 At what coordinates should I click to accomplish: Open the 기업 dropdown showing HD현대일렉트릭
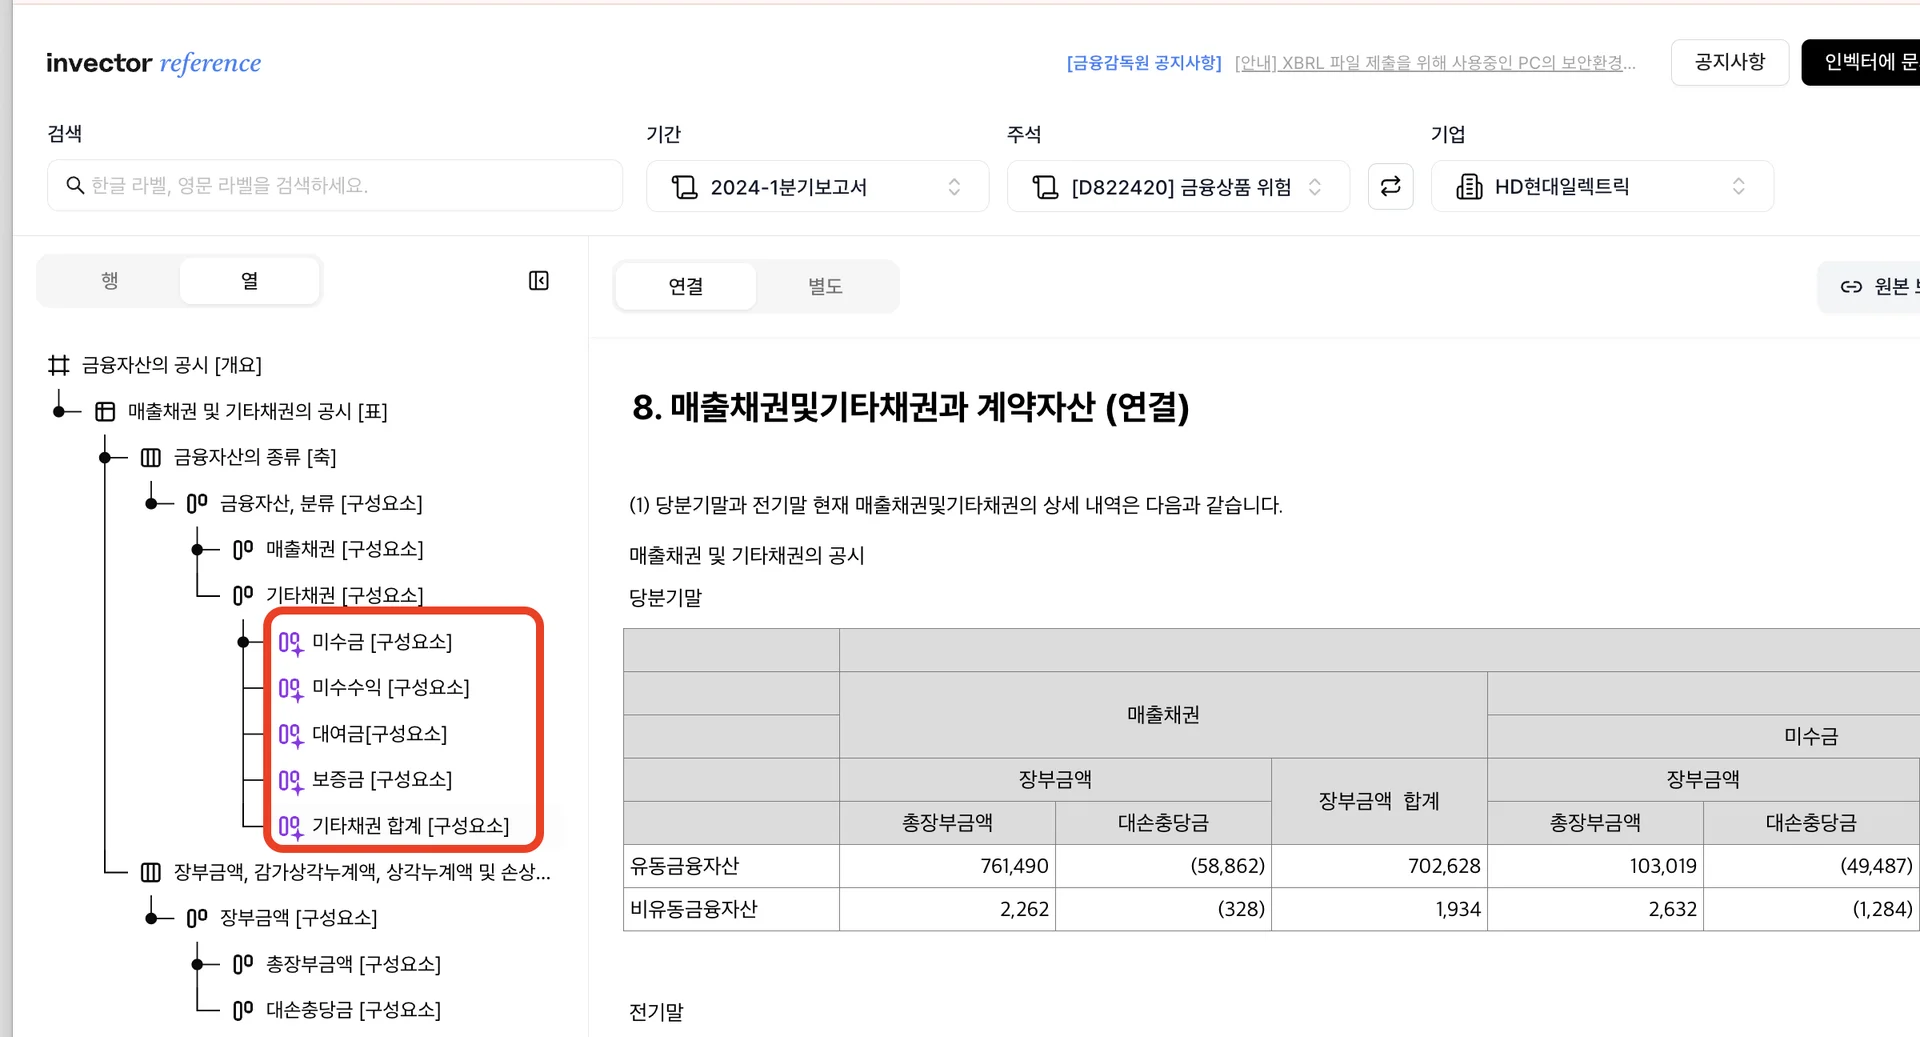point(1601,186)
